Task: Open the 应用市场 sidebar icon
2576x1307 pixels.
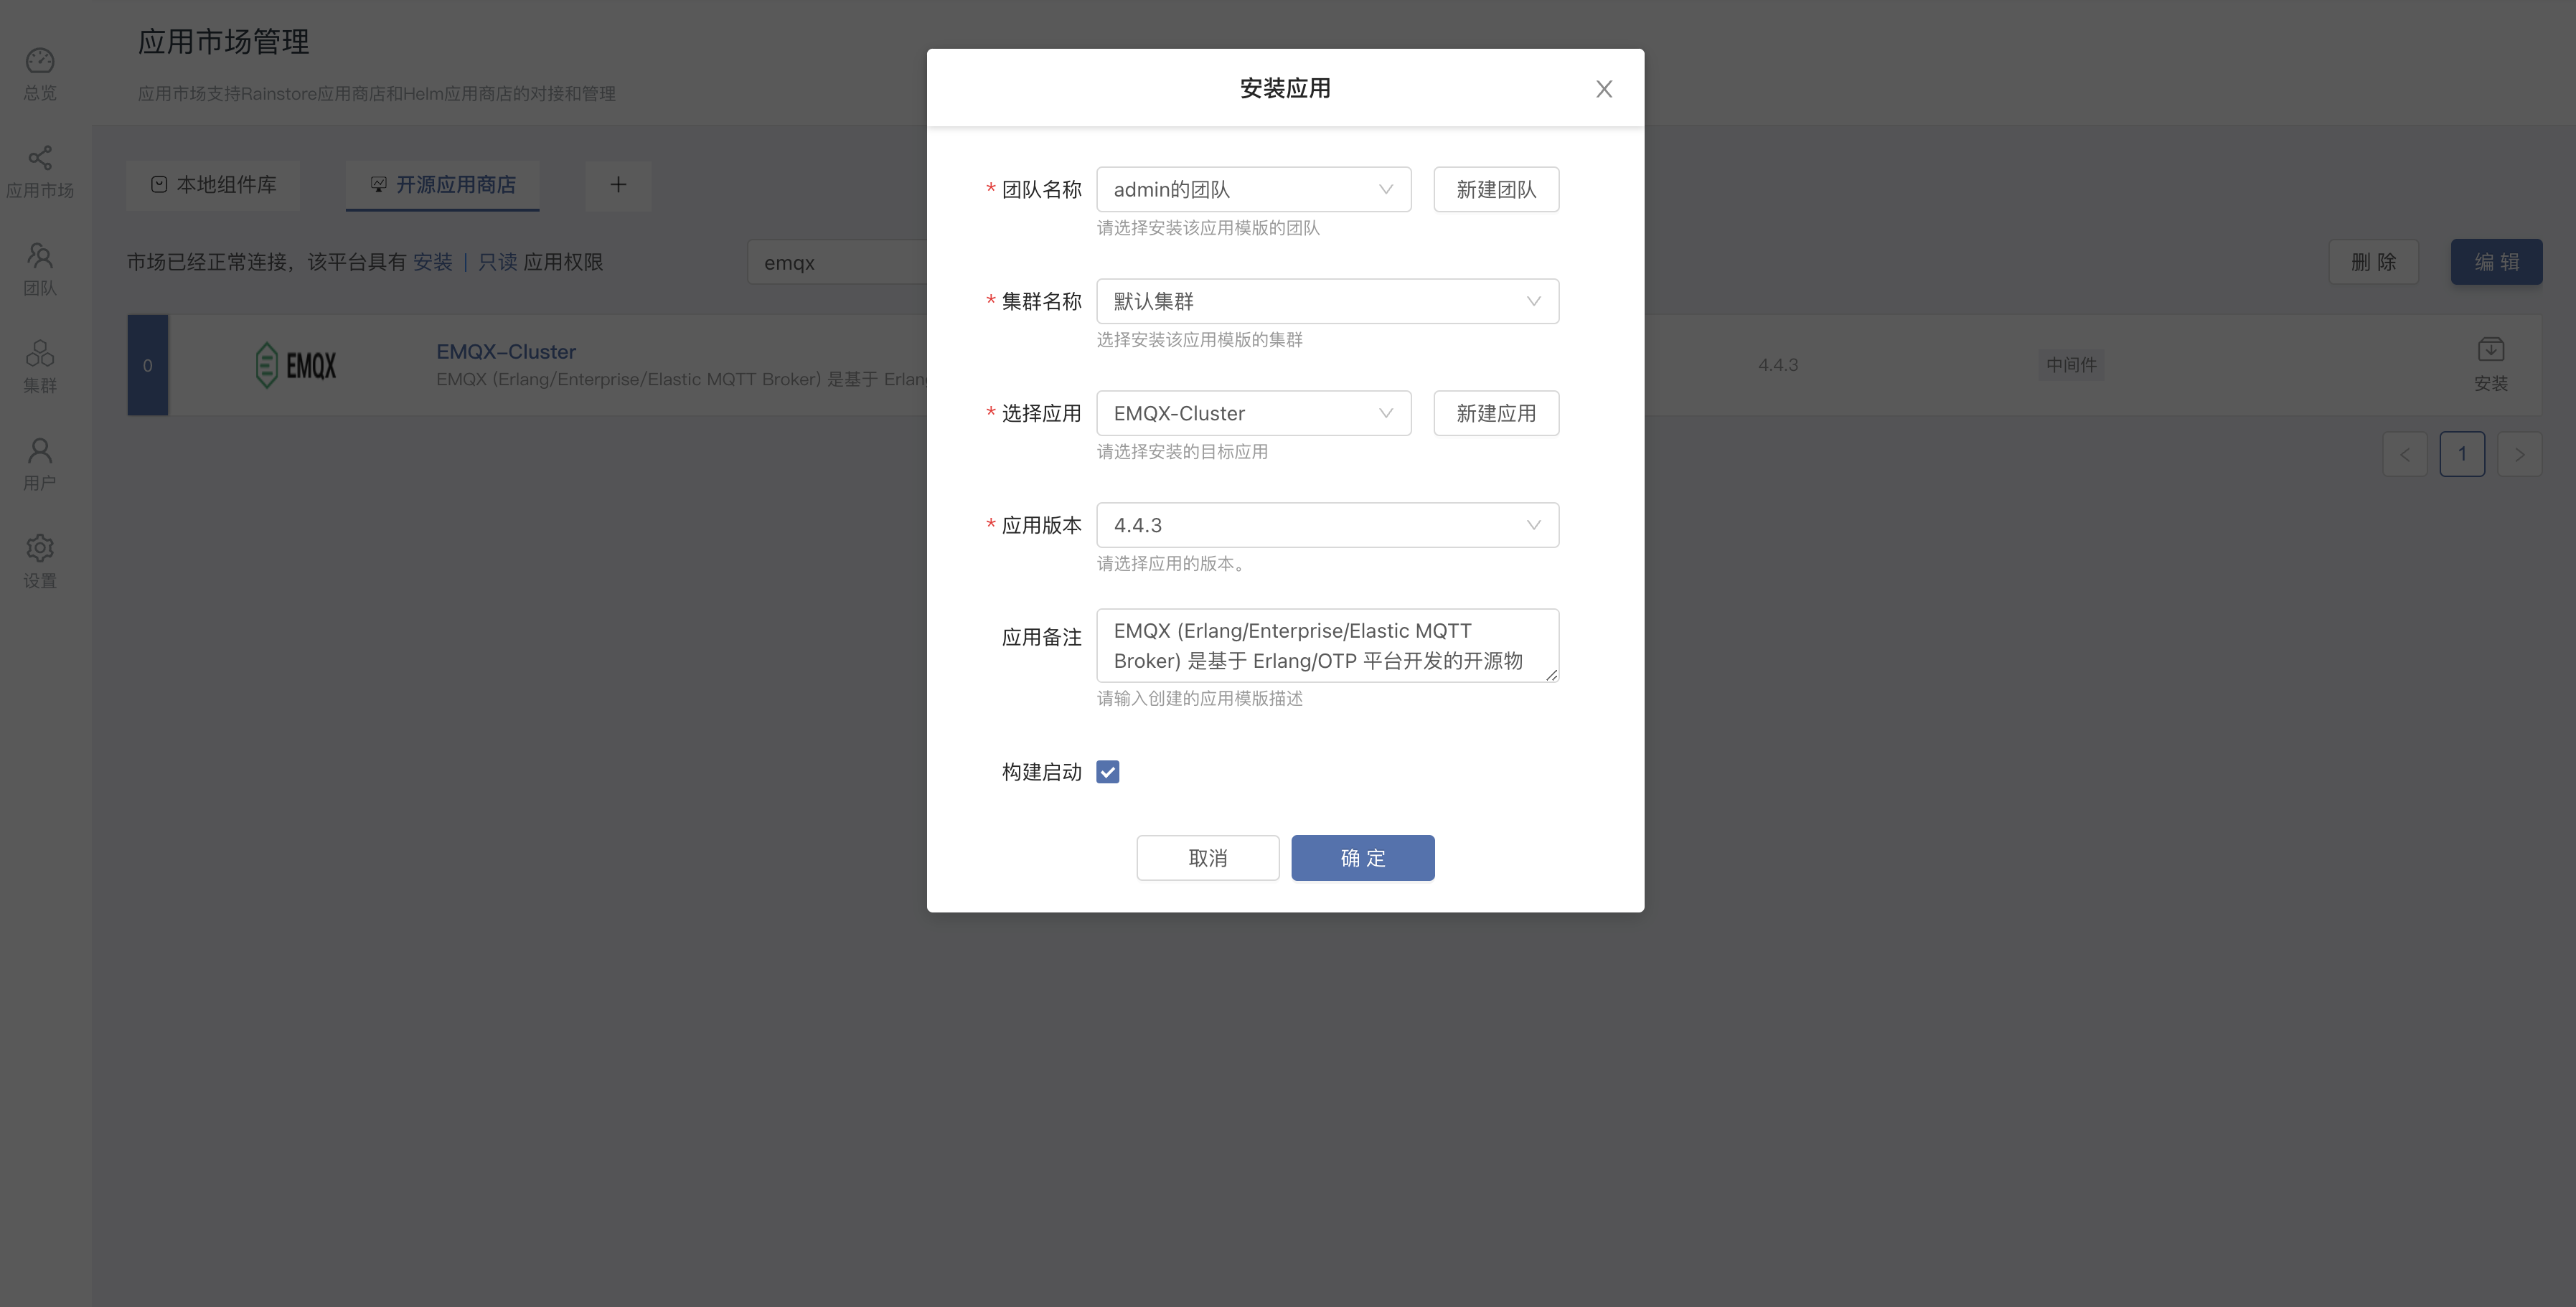Action: coord(40,171)
